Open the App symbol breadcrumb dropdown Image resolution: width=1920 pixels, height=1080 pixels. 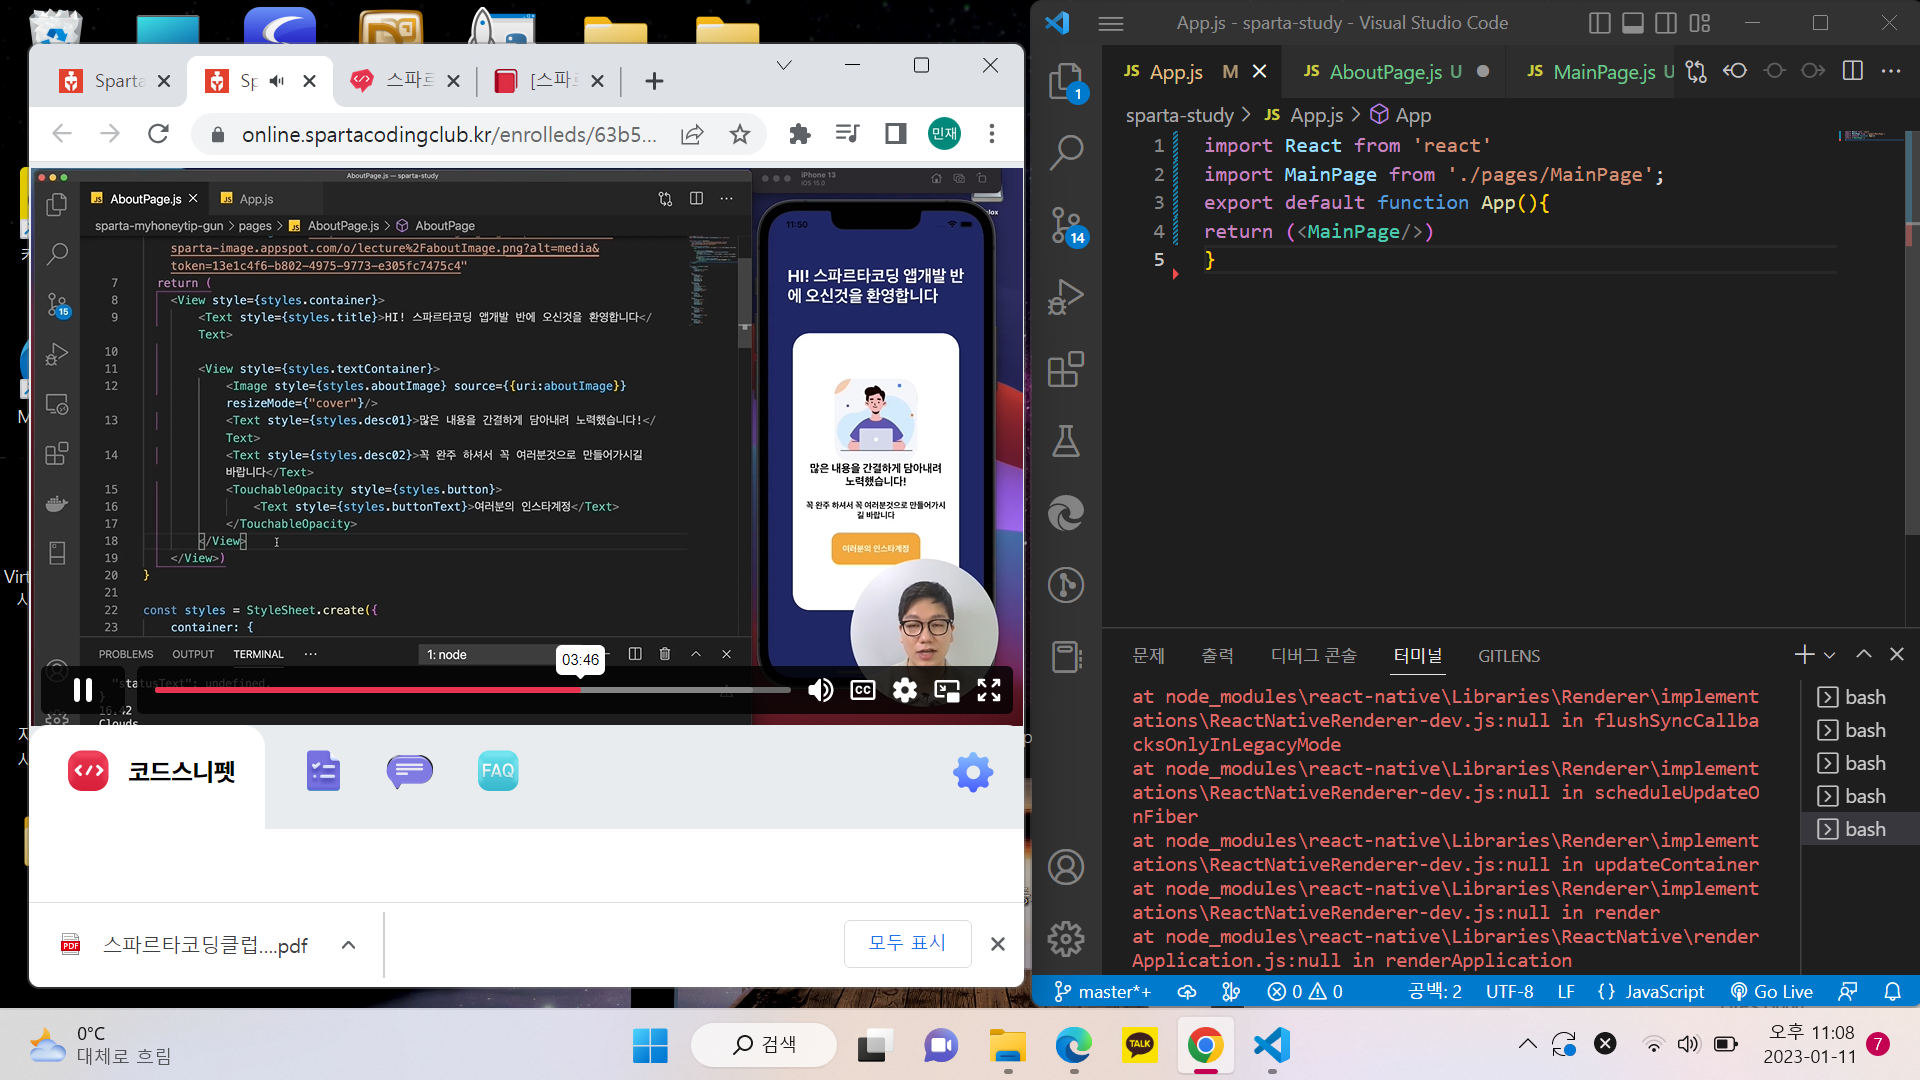click(x=1401, y=115)
